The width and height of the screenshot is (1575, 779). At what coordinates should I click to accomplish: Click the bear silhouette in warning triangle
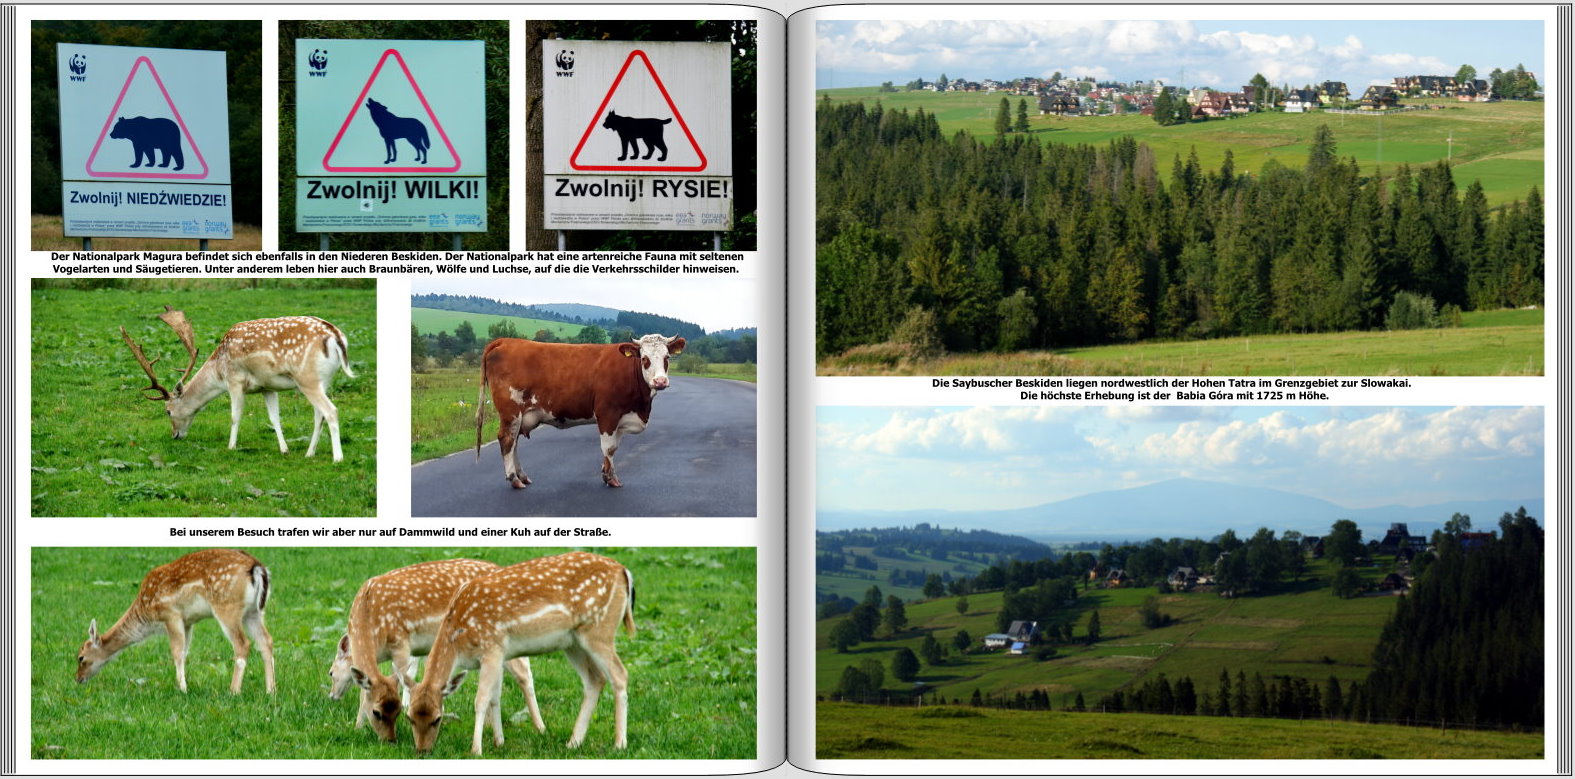147,141
